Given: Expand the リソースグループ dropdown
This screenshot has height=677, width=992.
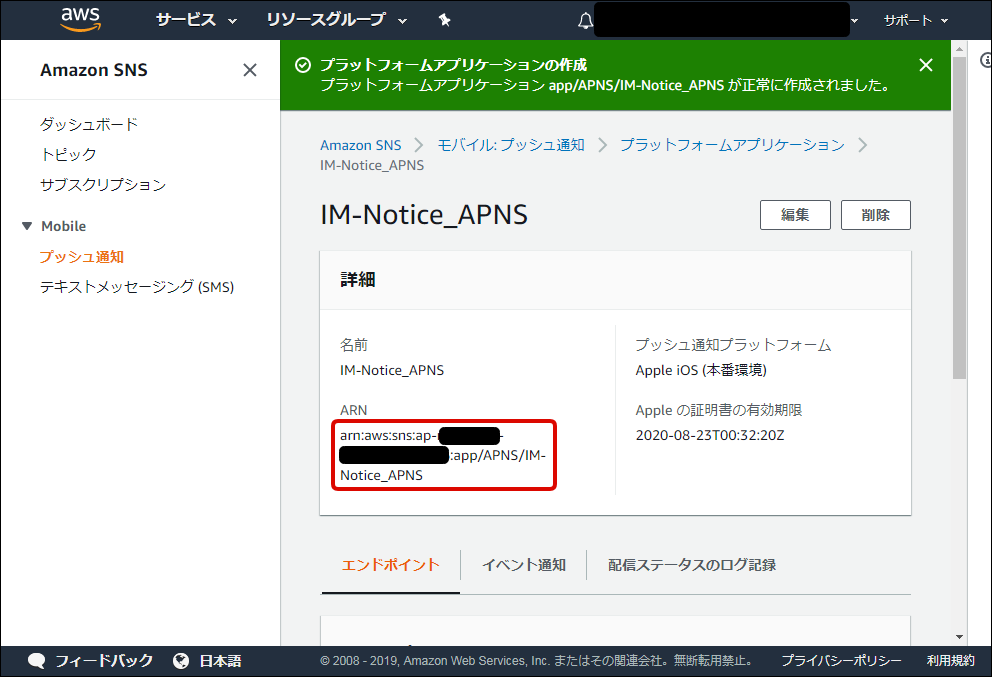Looking at the screenshot, I should tap(337, 20).
